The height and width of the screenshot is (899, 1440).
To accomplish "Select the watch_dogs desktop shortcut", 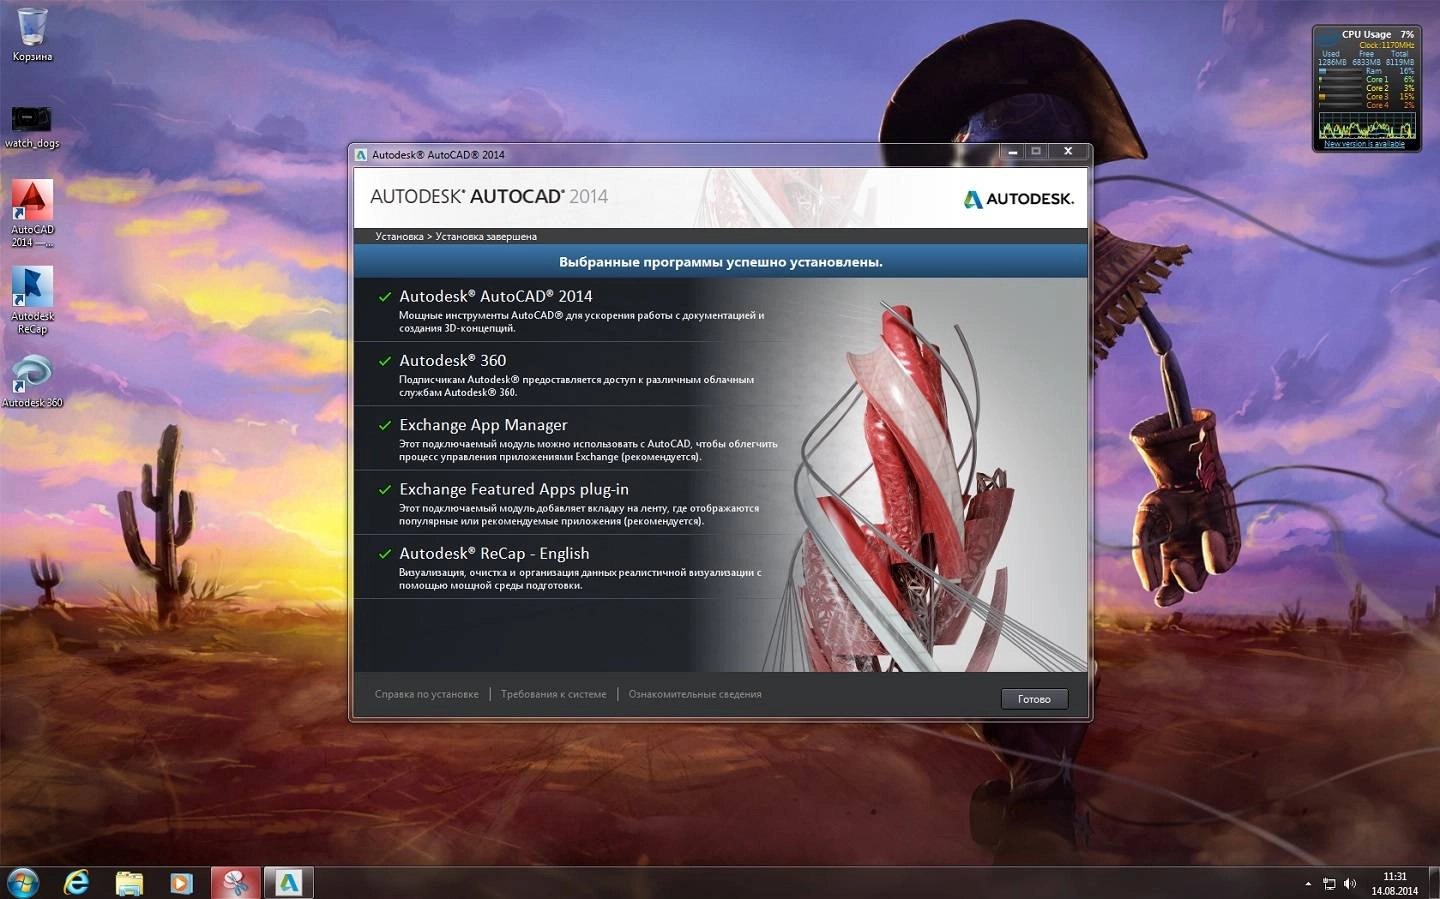I will tap(32, 127).
